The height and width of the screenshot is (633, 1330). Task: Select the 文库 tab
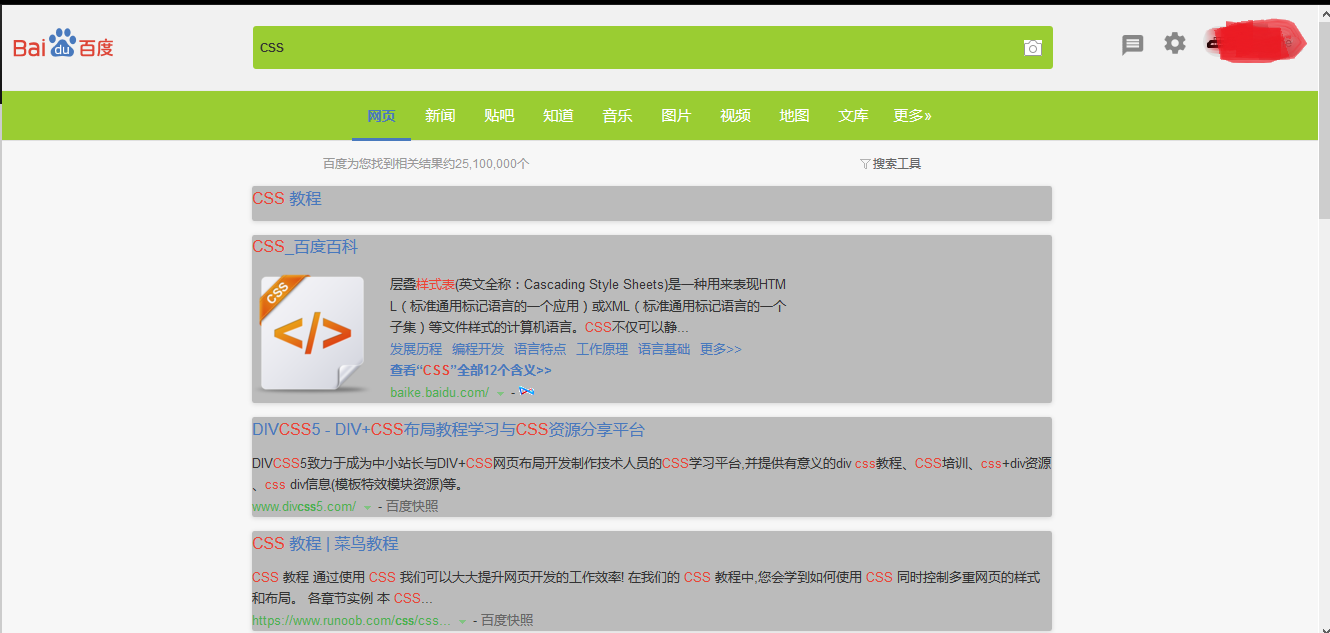[853, 116]
